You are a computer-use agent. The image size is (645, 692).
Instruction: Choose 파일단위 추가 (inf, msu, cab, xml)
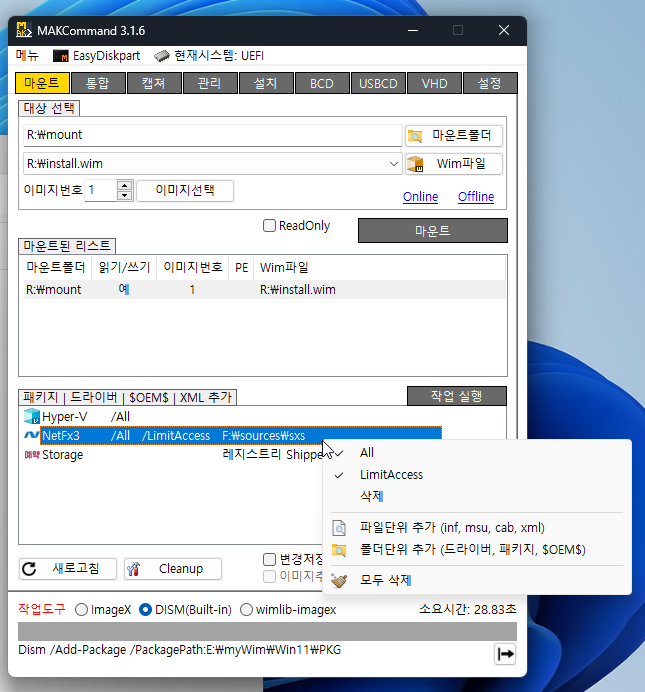coord(477,528)
